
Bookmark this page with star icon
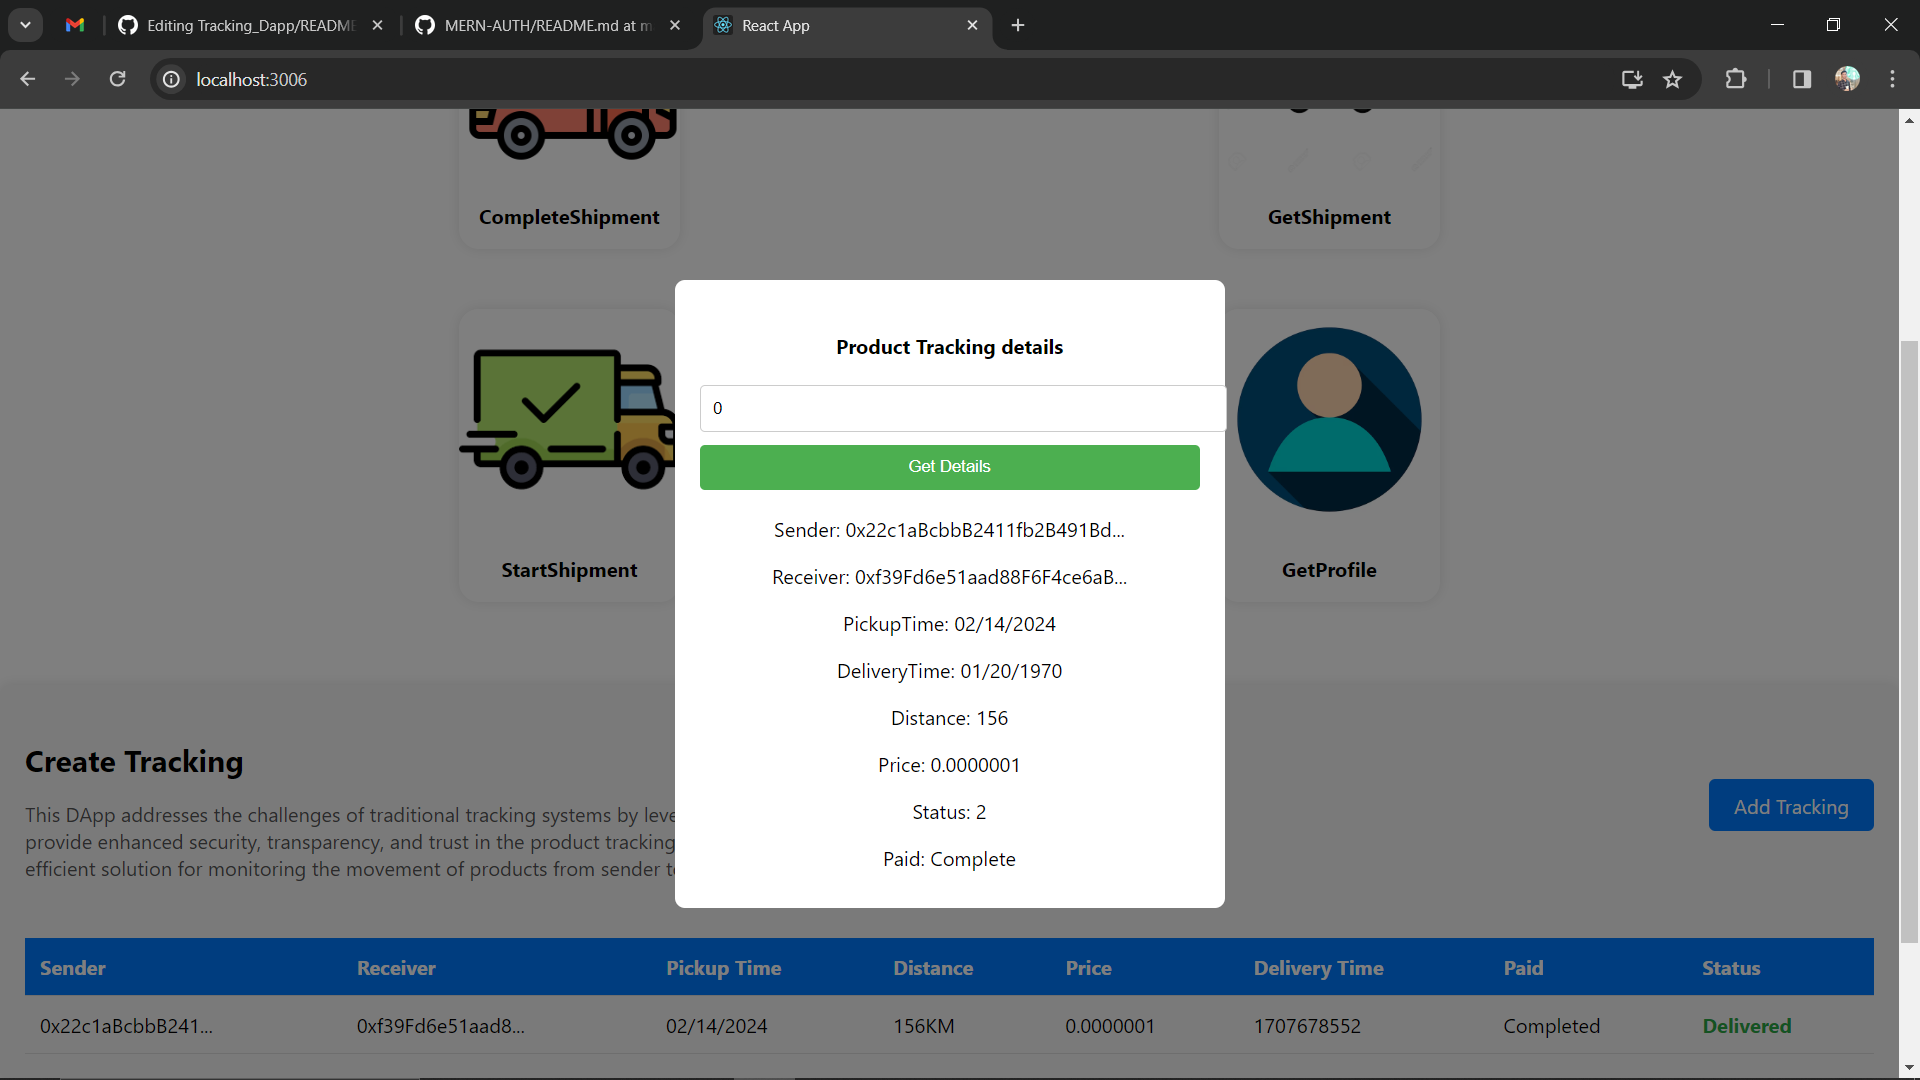click(1672, 80)
